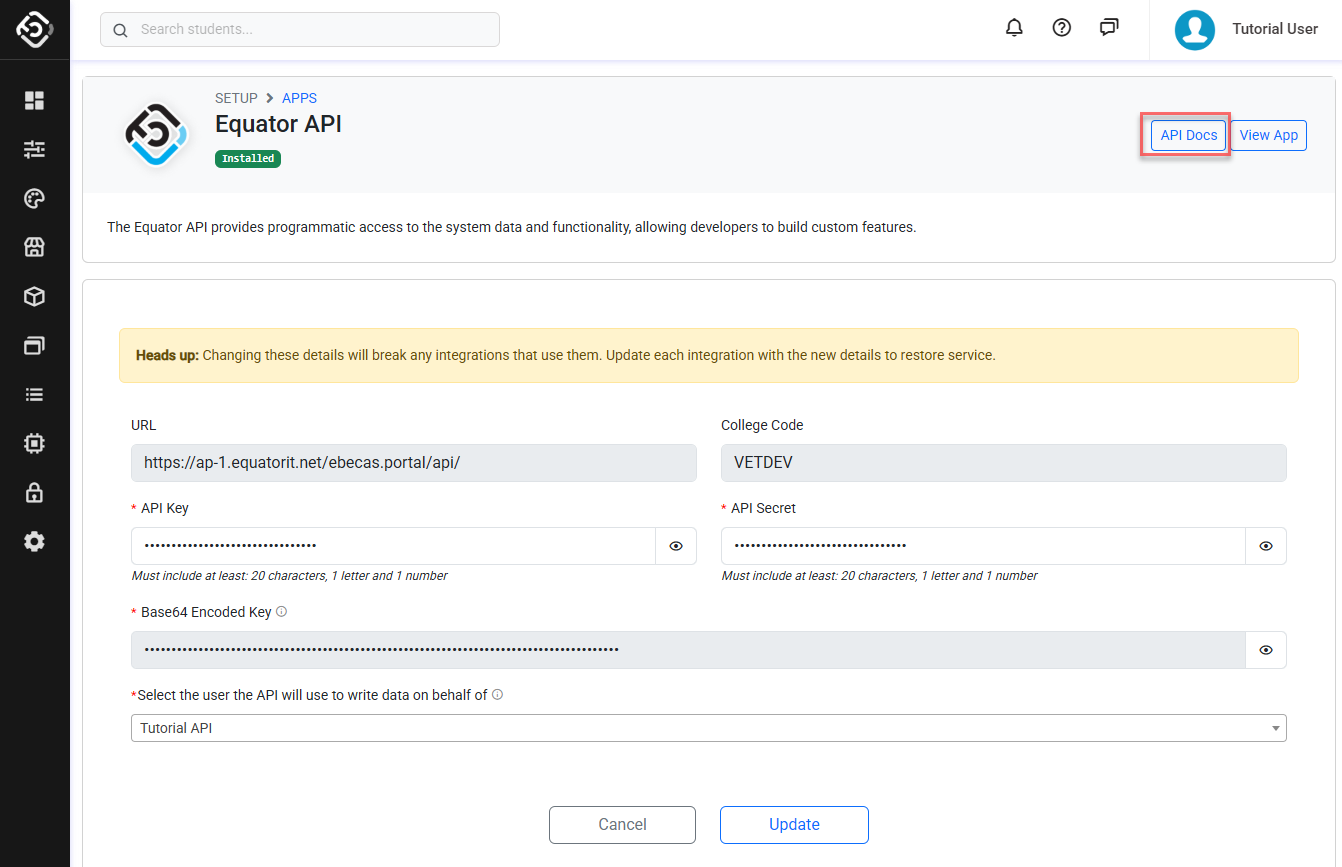Open the API Docs button
Image resolution: width=1342 pixels, height=867 pixels.
click(x=1188, y=135)
